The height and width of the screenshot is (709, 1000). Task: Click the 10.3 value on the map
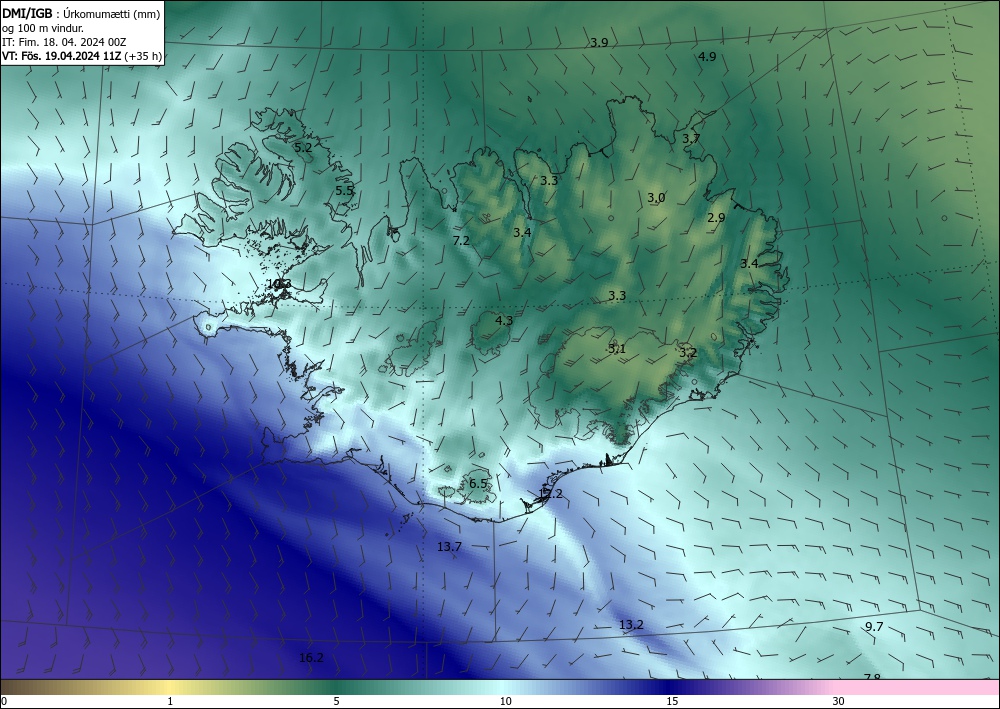click(279, 284)
